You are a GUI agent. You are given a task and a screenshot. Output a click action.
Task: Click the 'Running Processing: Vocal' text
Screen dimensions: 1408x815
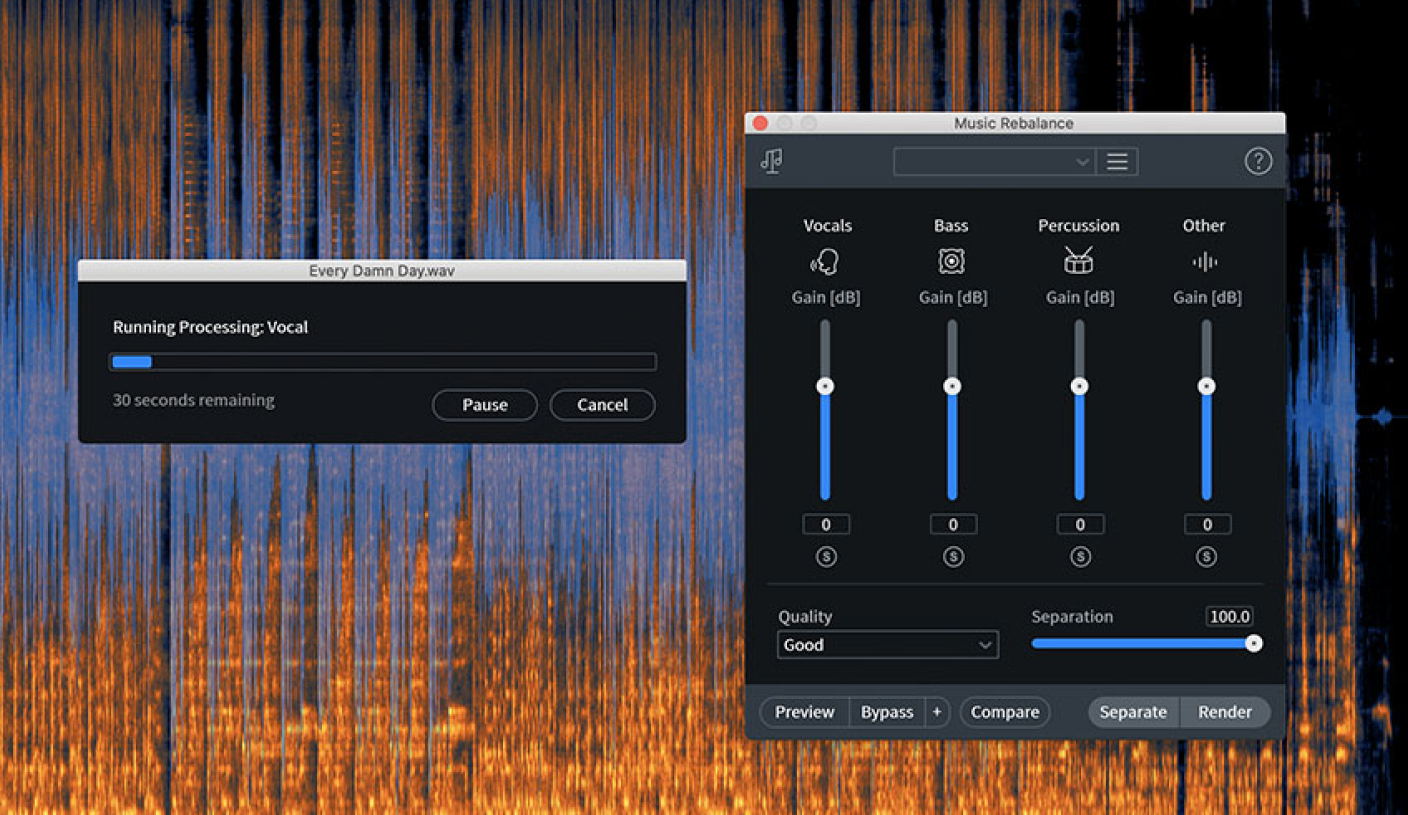210,327
